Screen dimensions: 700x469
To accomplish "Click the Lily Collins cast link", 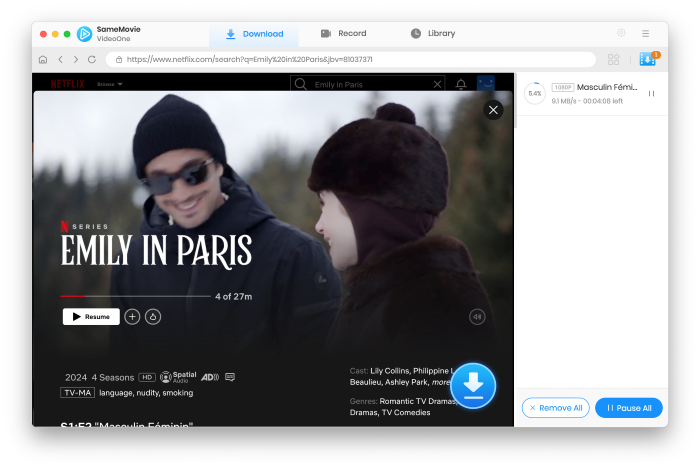I will click(389, 371).
